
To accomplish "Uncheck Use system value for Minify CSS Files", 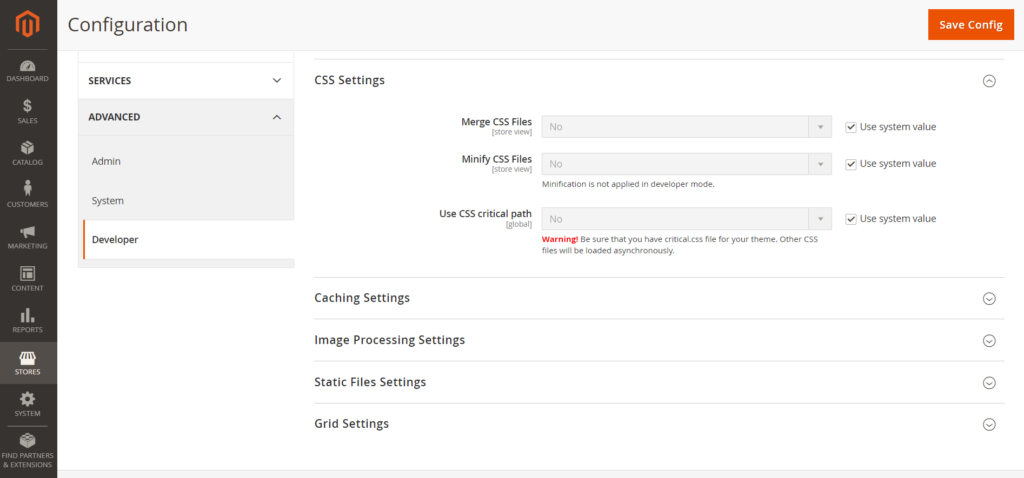I will pos(850,164).
